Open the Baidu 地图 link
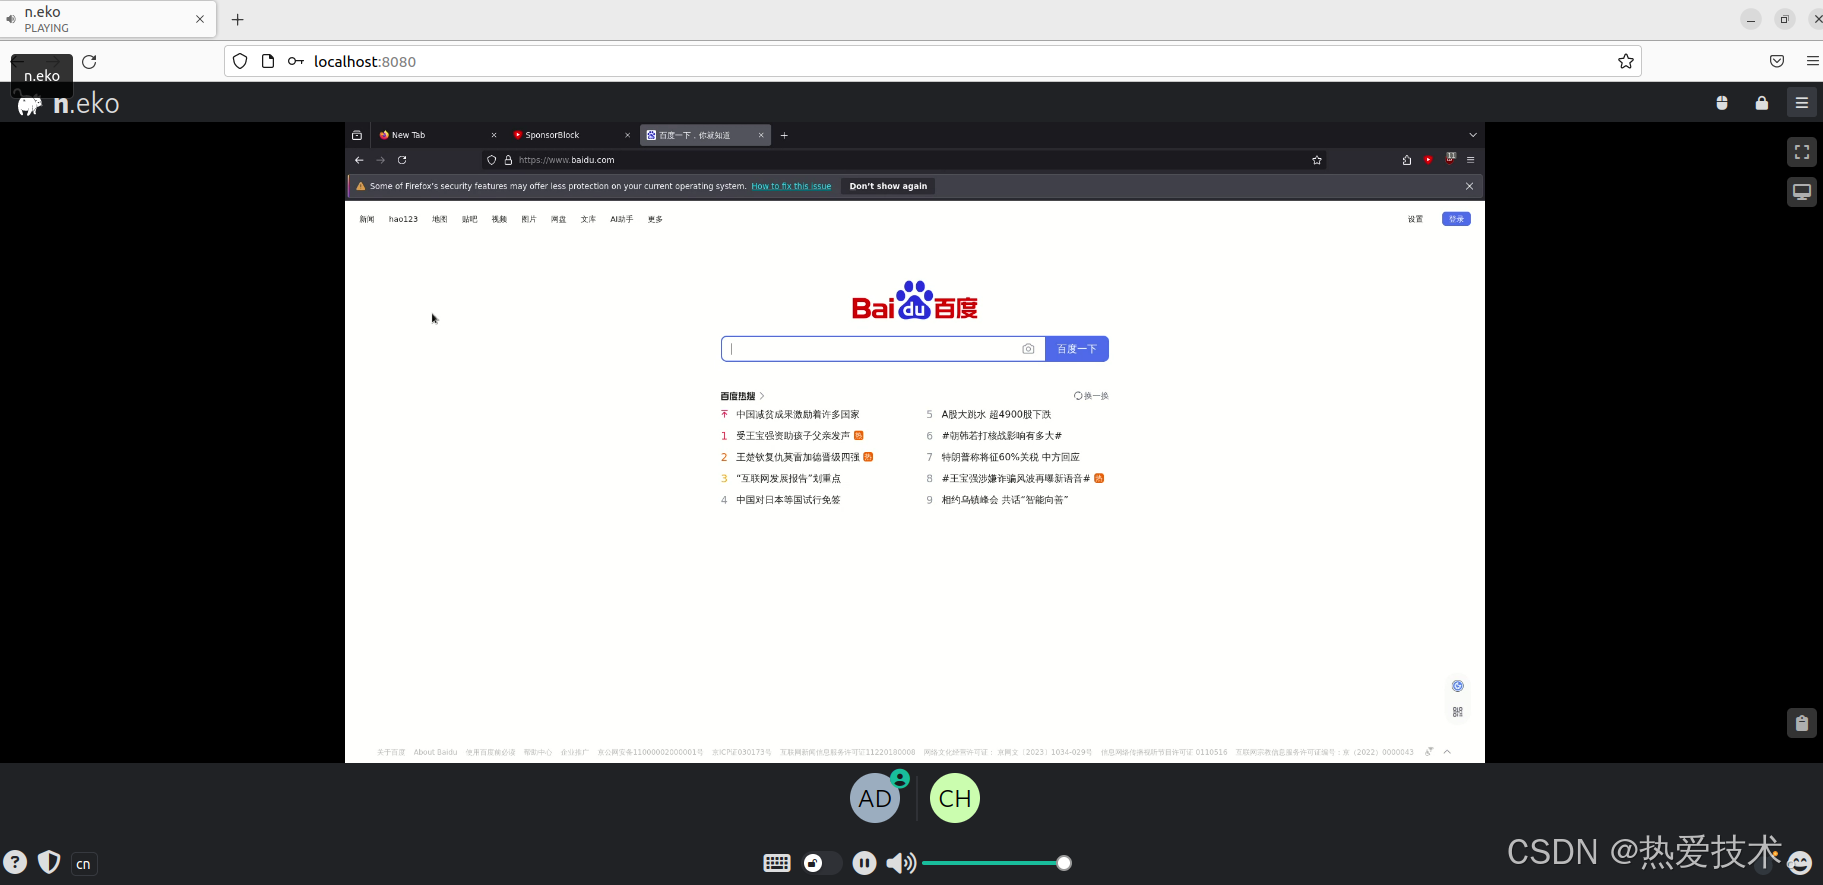Viewport: 1823px width, 885px height. (x=440, y=219)
